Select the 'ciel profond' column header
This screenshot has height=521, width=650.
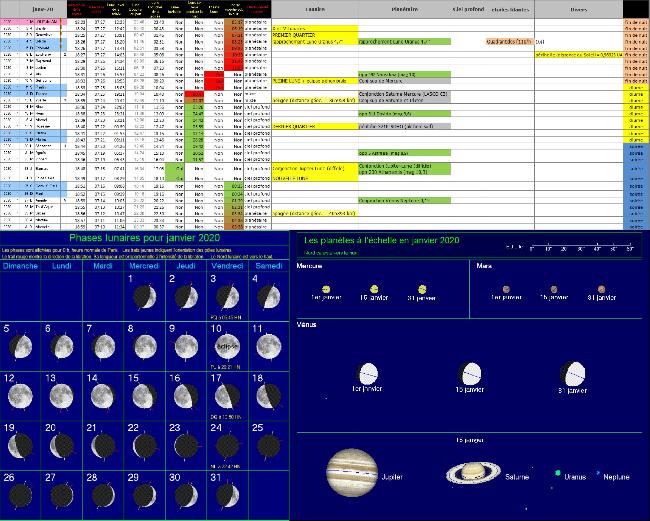[468, 9]
